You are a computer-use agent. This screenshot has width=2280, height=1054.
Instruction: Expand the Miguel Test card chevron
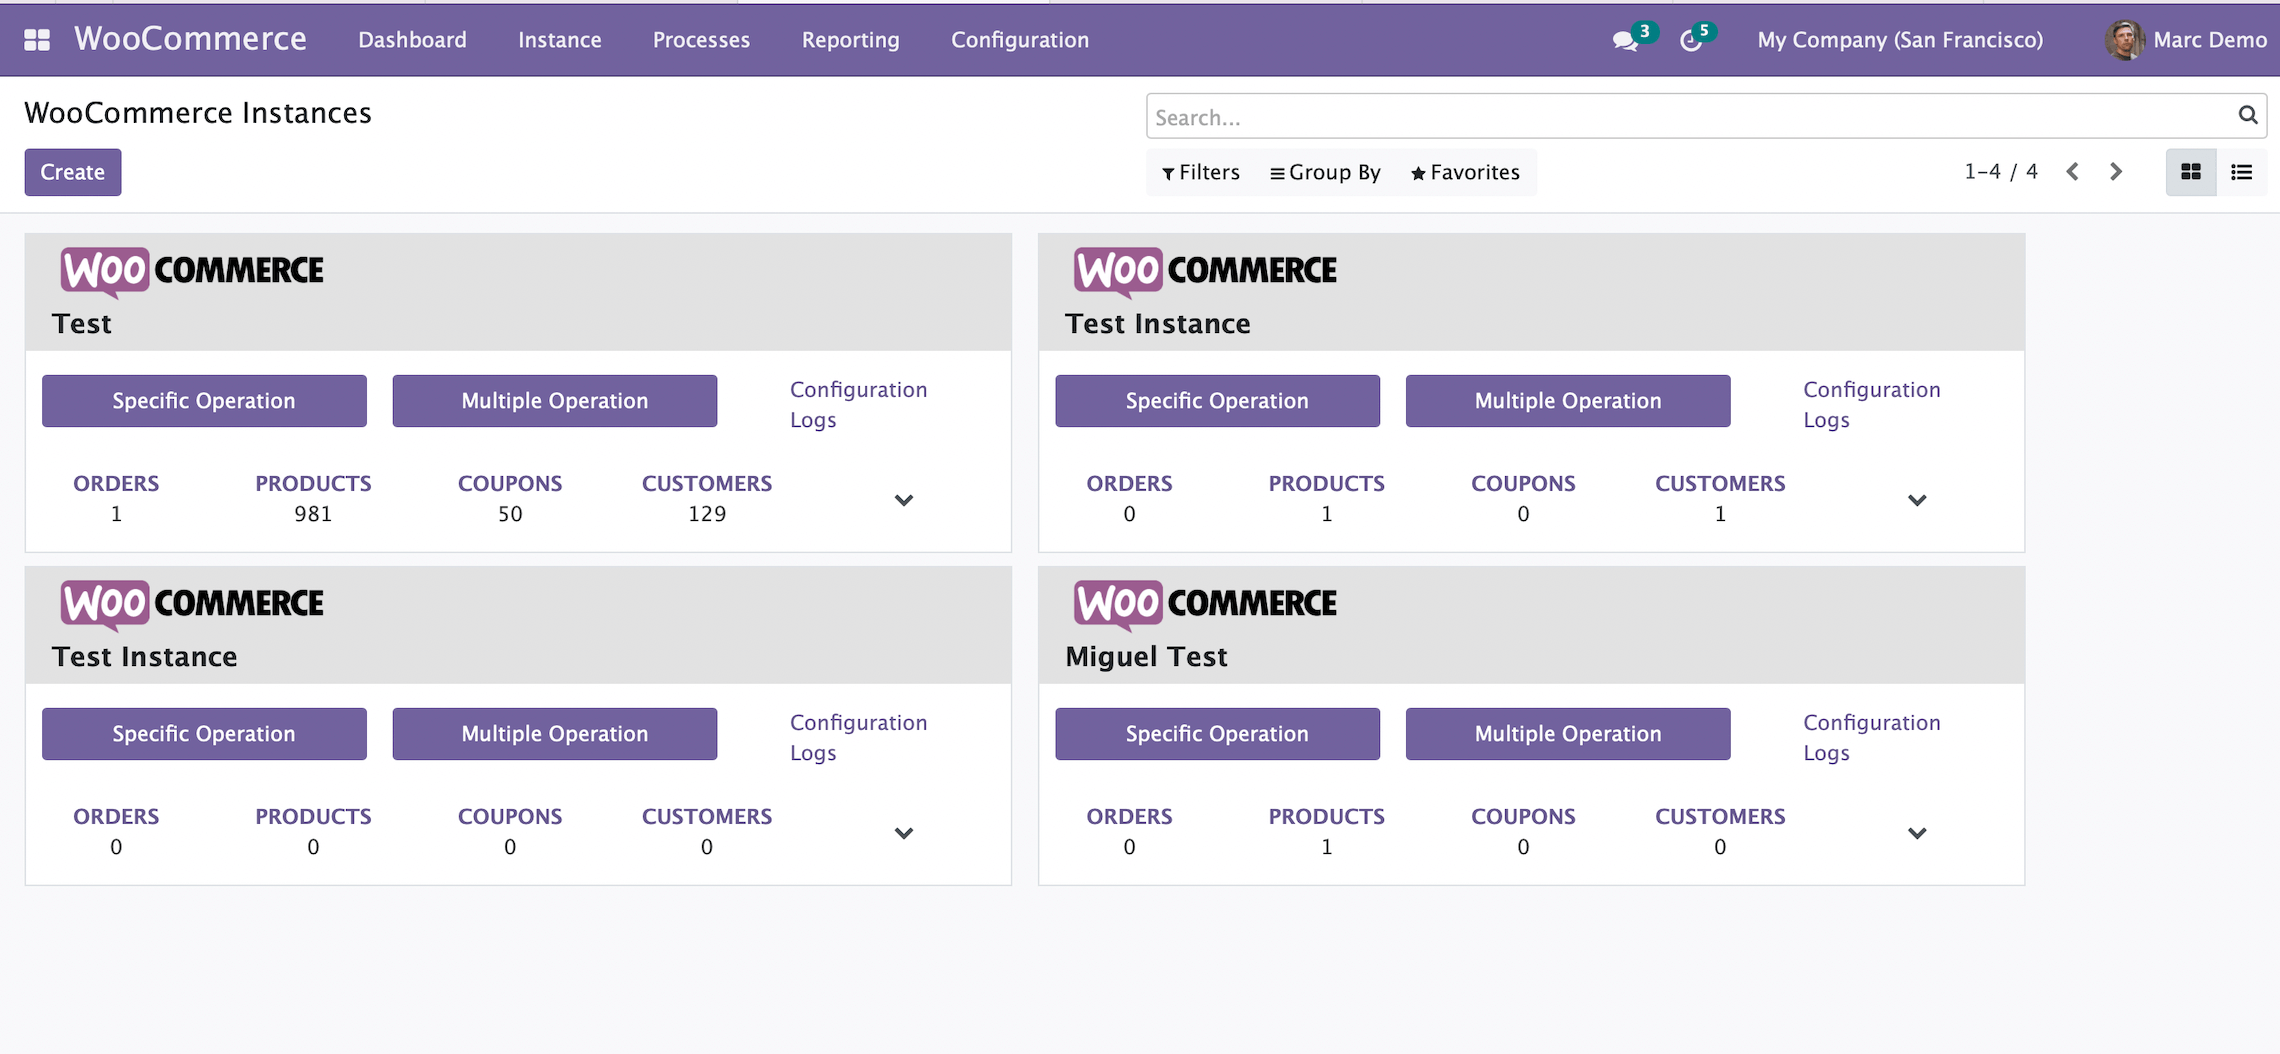pos(1917,833)
